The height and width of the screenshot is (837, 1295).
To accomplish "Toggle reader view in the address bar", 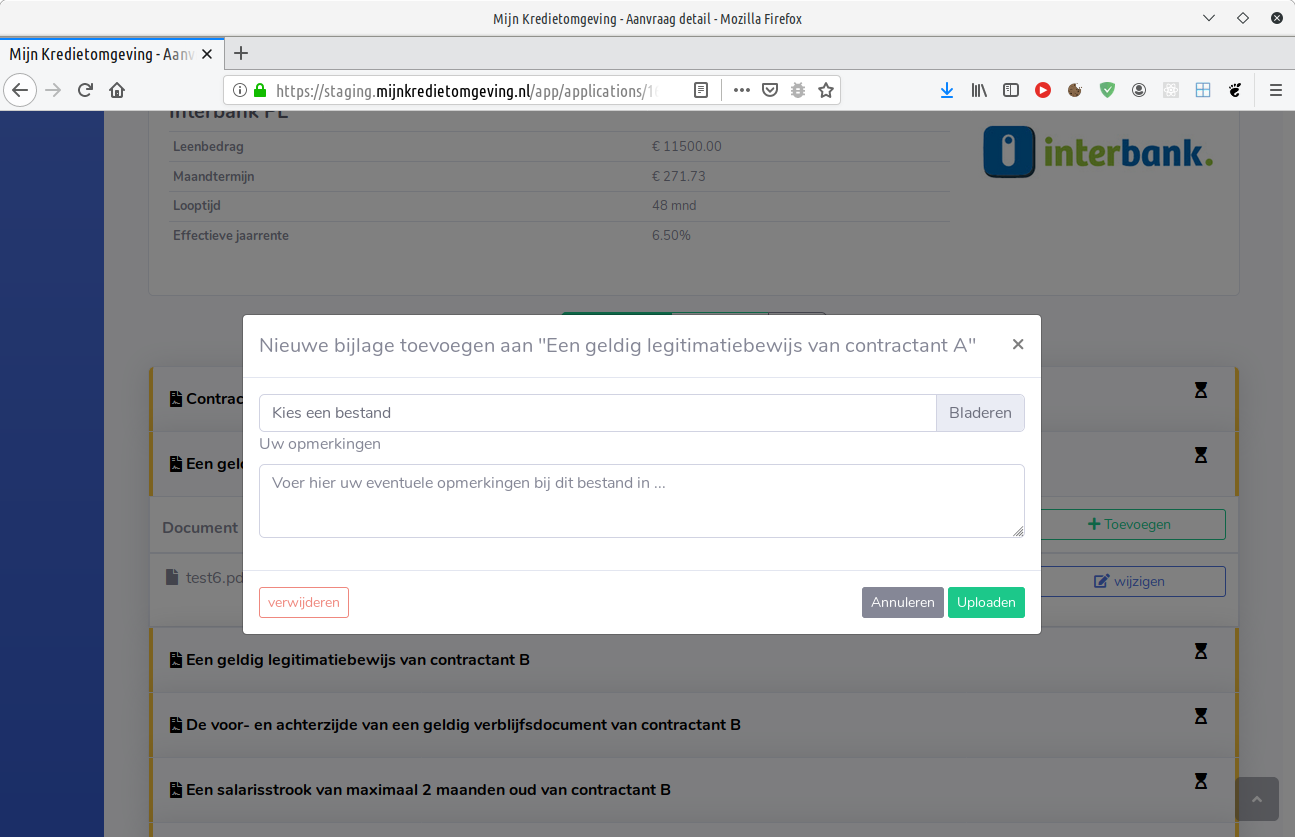I will coord(701,90).
